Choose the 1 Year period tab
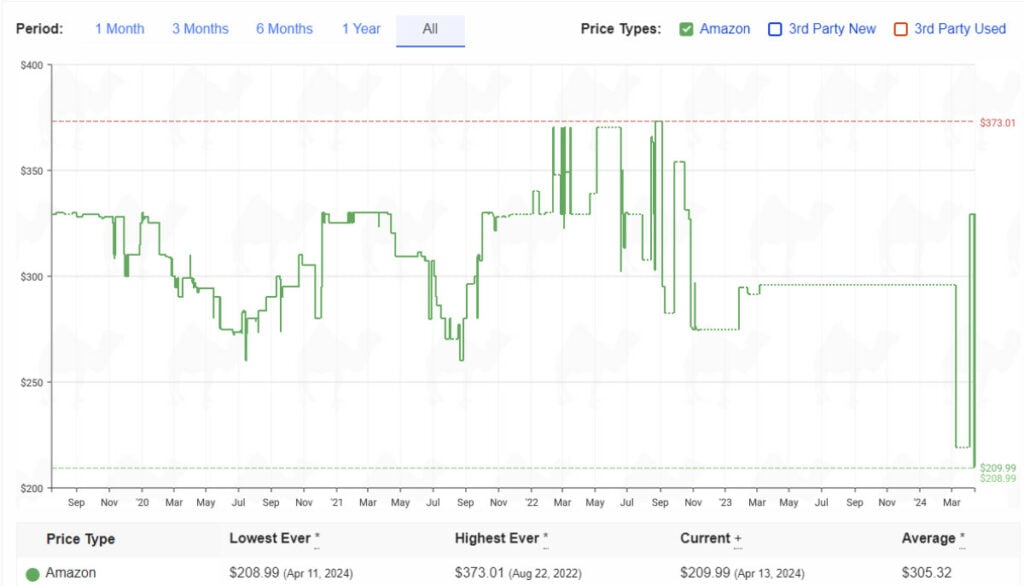Image resolution: width=1024 pixels, height=586 pixels. coord(361,29)
